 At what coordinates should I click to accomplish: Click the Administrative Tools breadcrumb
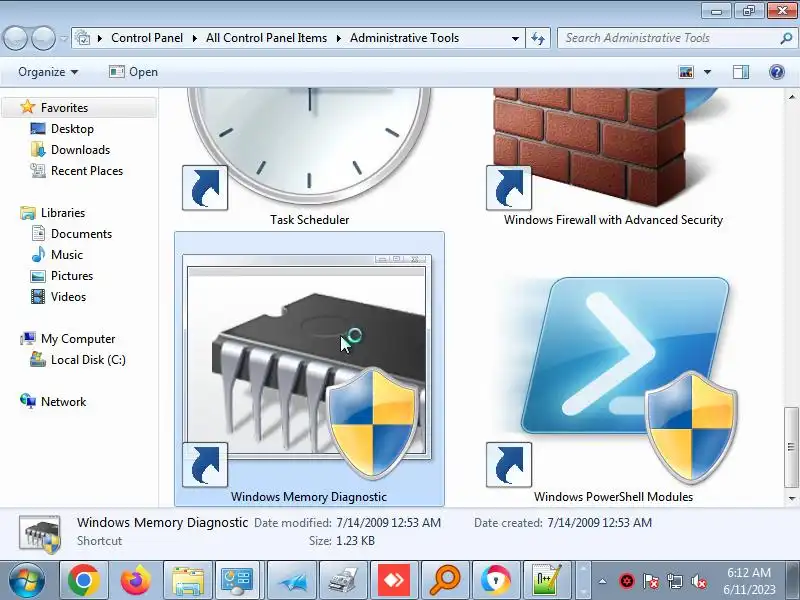(404, 38)
